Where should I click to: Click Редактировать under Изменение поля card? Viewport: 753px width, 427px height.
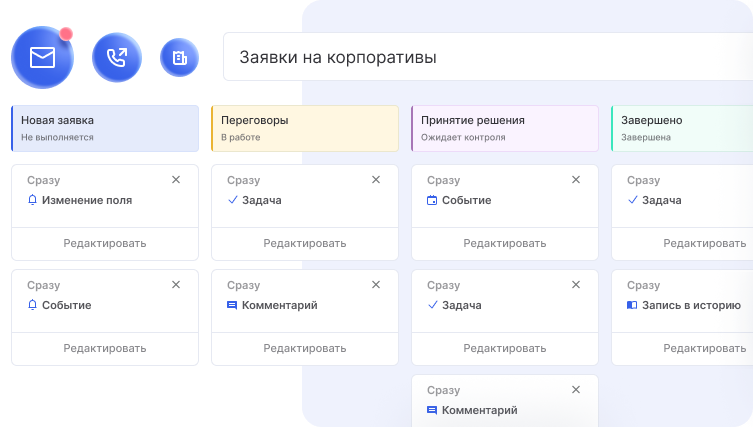(x=105, y=243)
